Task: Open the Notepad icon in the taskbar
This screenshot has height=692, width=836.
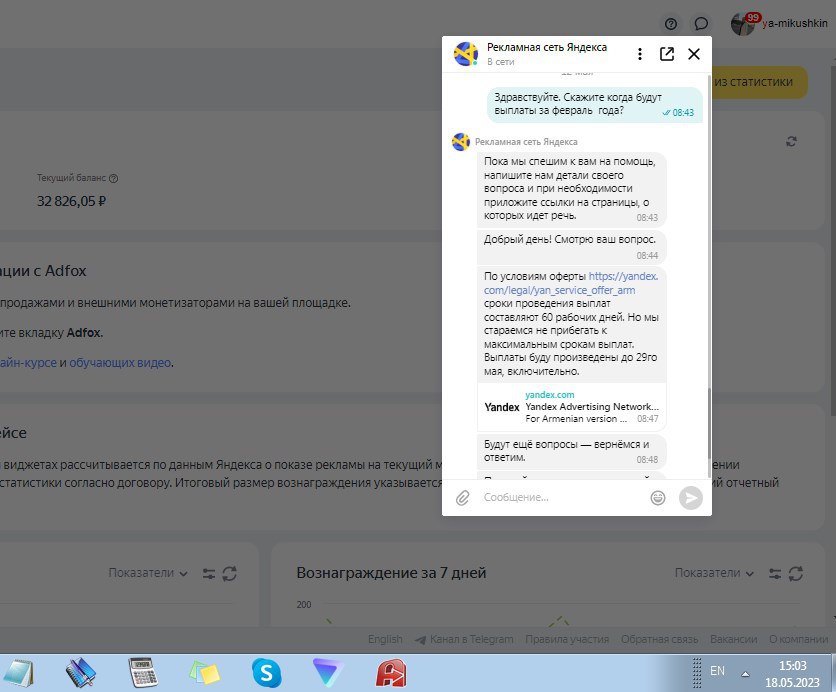Action: tap(17, 673)
